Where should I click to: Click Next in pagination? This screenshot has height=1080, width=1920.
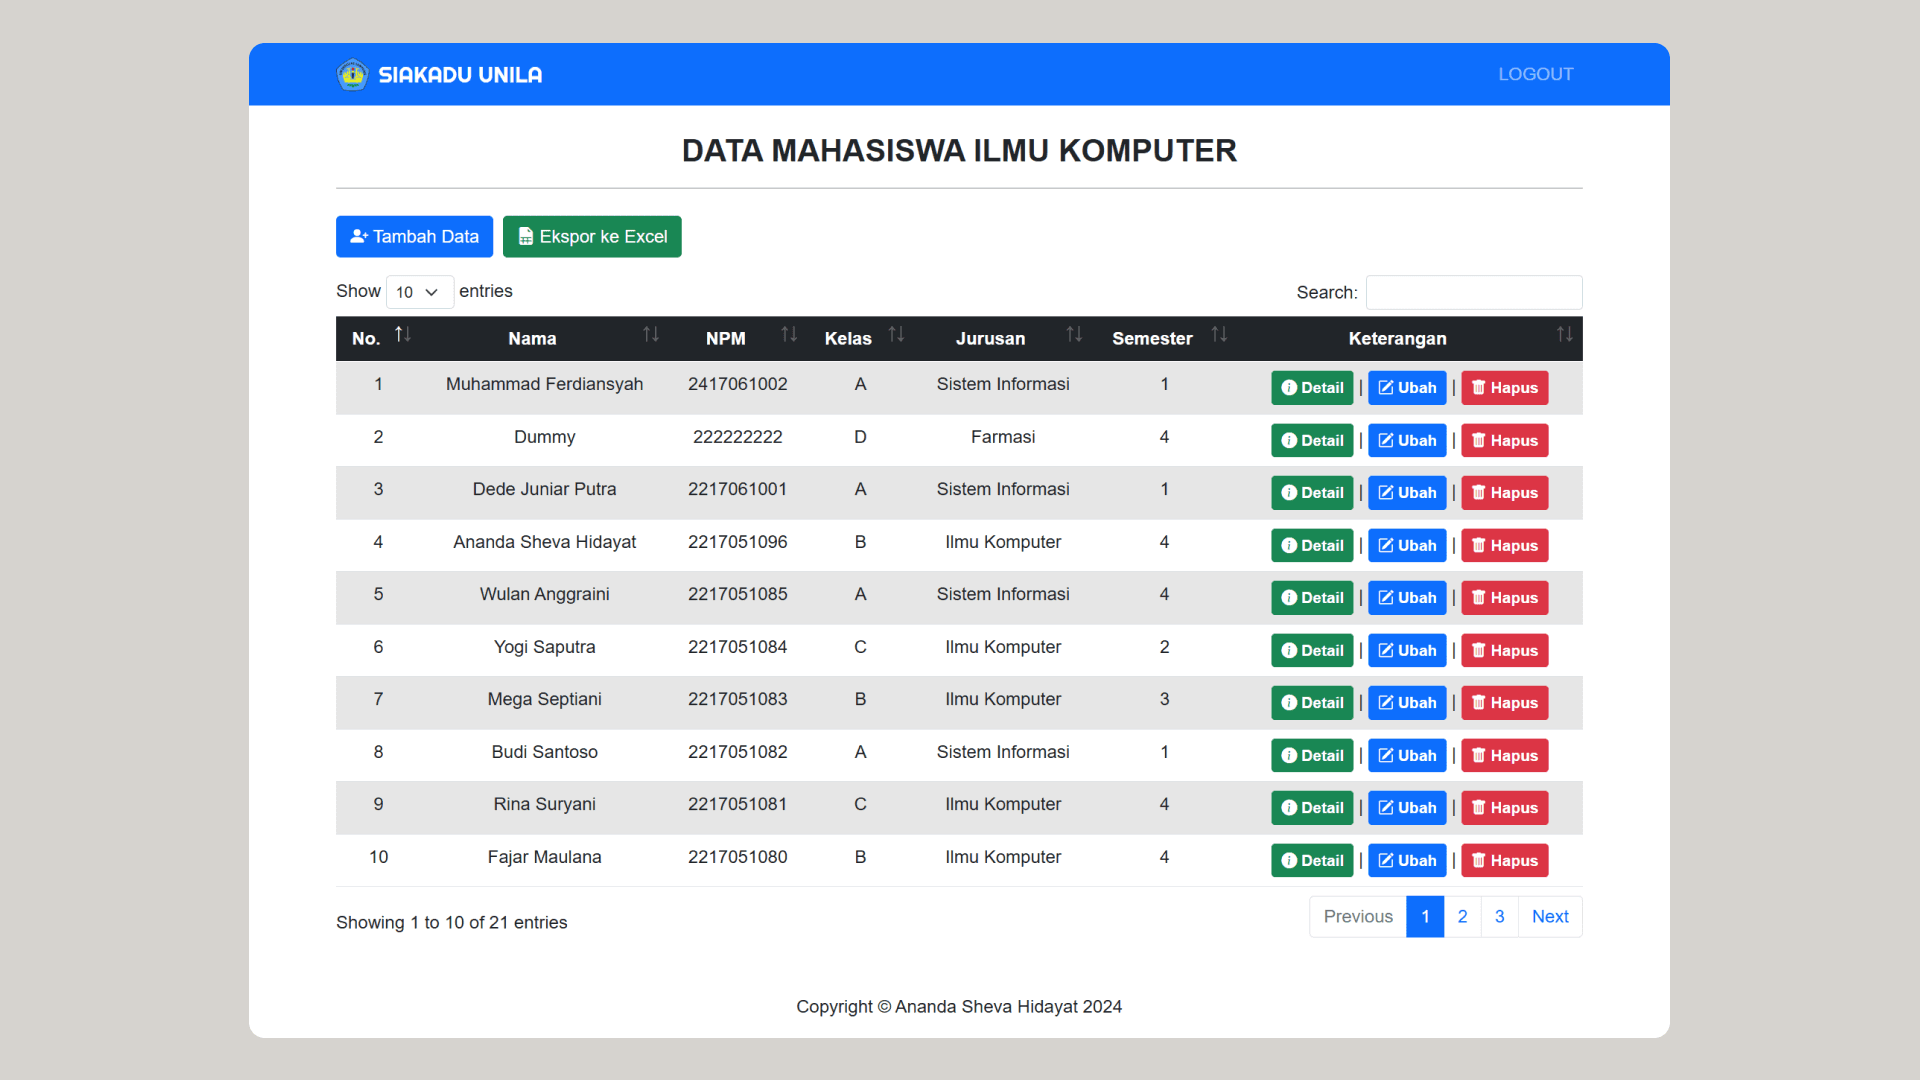[1549, 916]
